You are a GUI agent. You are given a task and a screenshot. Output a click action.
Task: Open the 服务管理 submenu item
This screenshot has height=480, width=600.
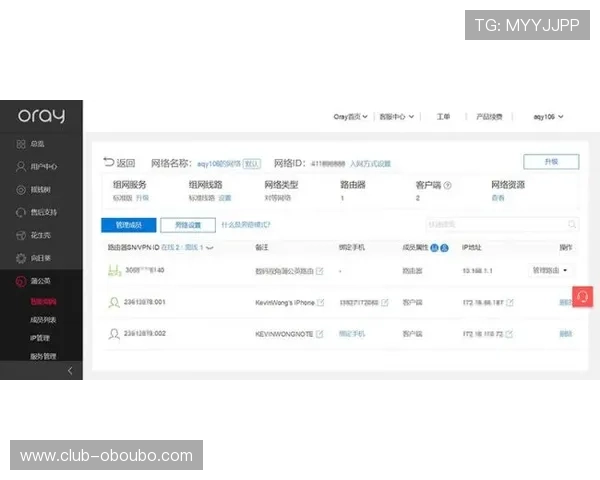coord(43,356)
